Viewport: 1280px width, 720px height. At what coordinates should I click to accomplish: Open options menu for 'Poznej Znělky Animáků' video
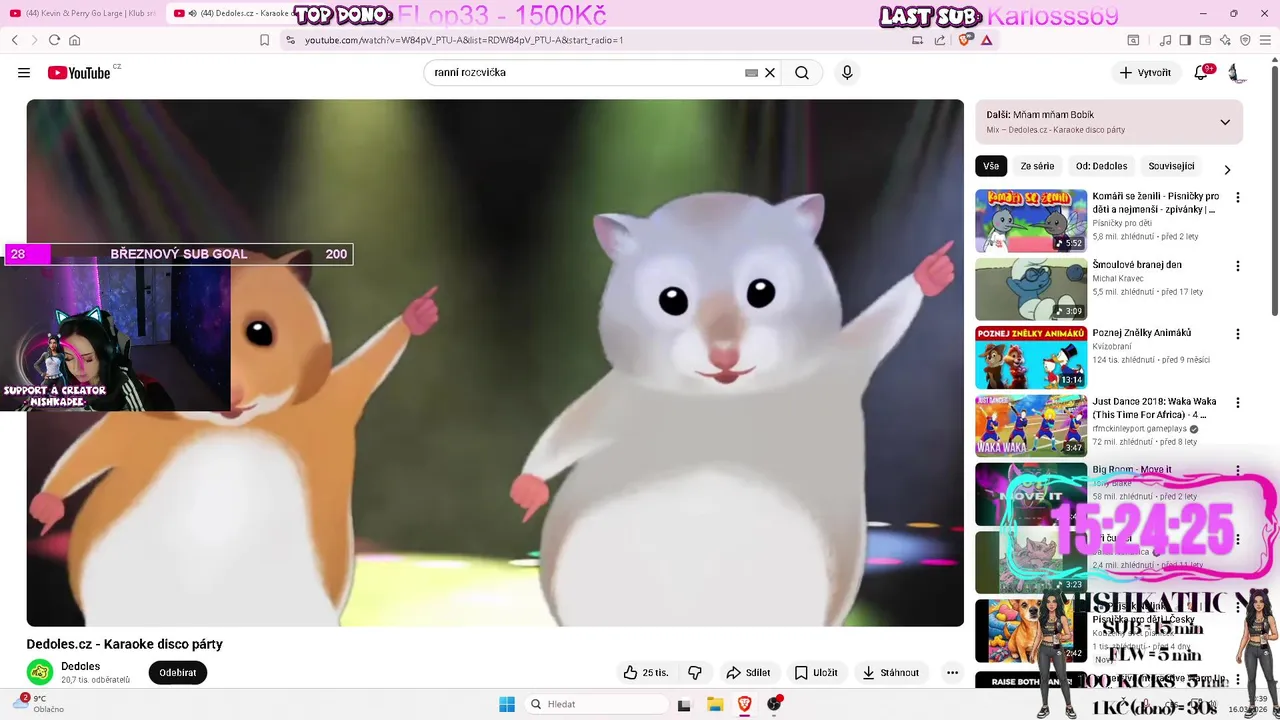pyautogui.click(x=1238, y=334)
